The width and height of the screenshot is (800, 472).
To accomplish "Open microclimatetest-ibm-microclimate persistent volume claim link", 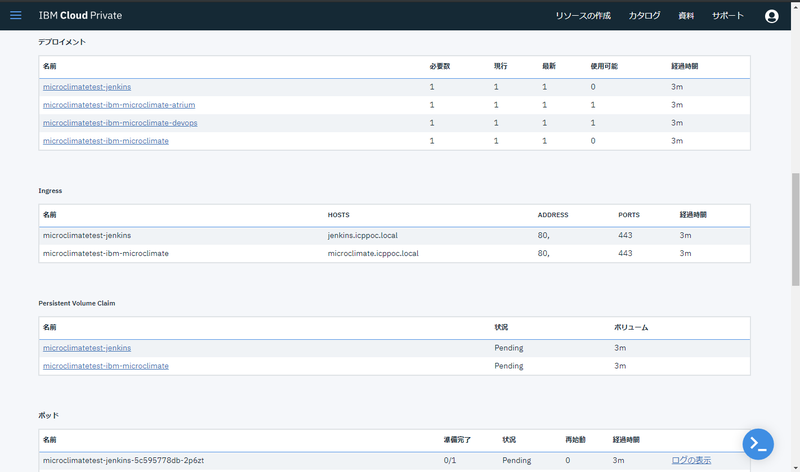I will click(106, 366).
